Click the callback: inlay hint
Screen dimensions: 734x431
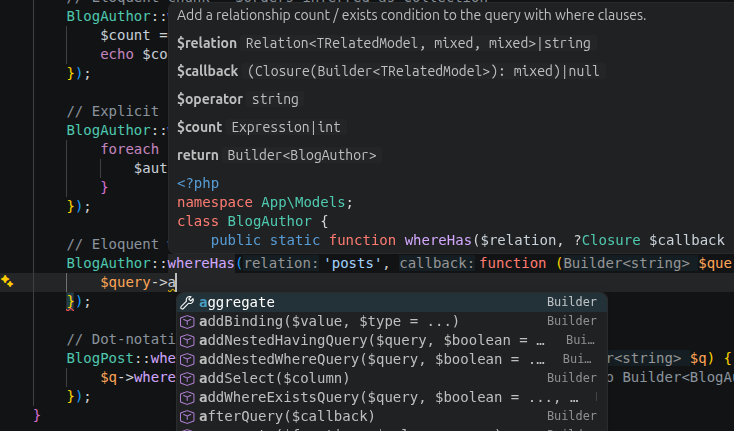coord(436,263)
